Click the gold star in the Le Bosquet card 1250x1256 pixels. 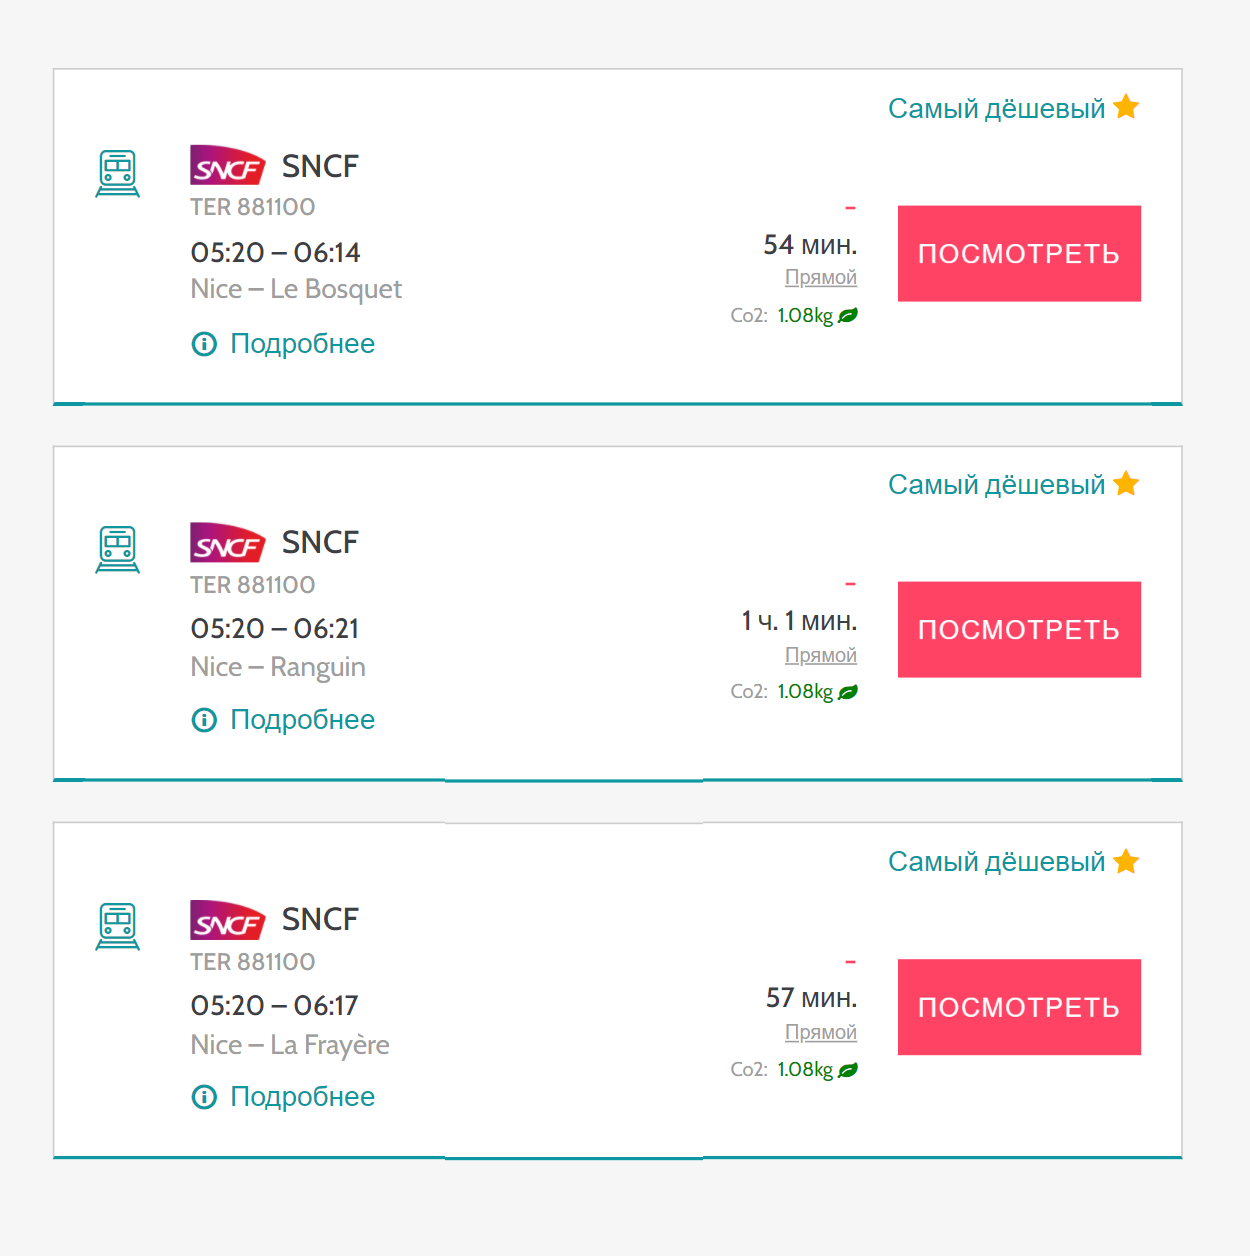1126,106
